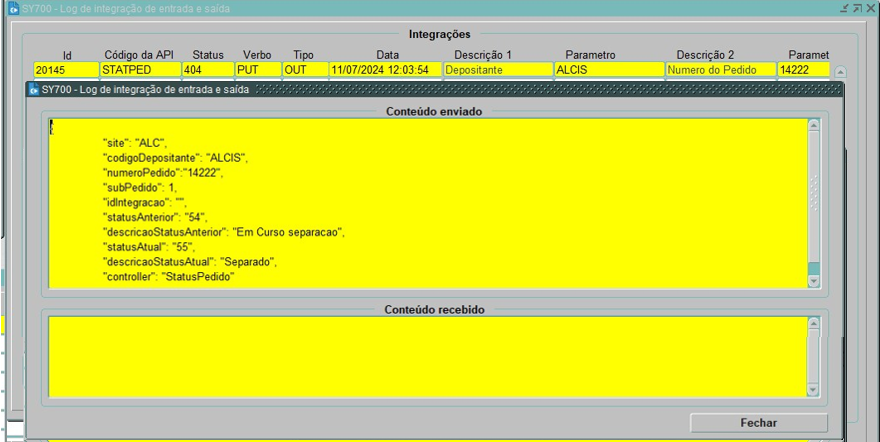Select the Id field showing 20145
The image size is (880, 442).
click(66, 70)
